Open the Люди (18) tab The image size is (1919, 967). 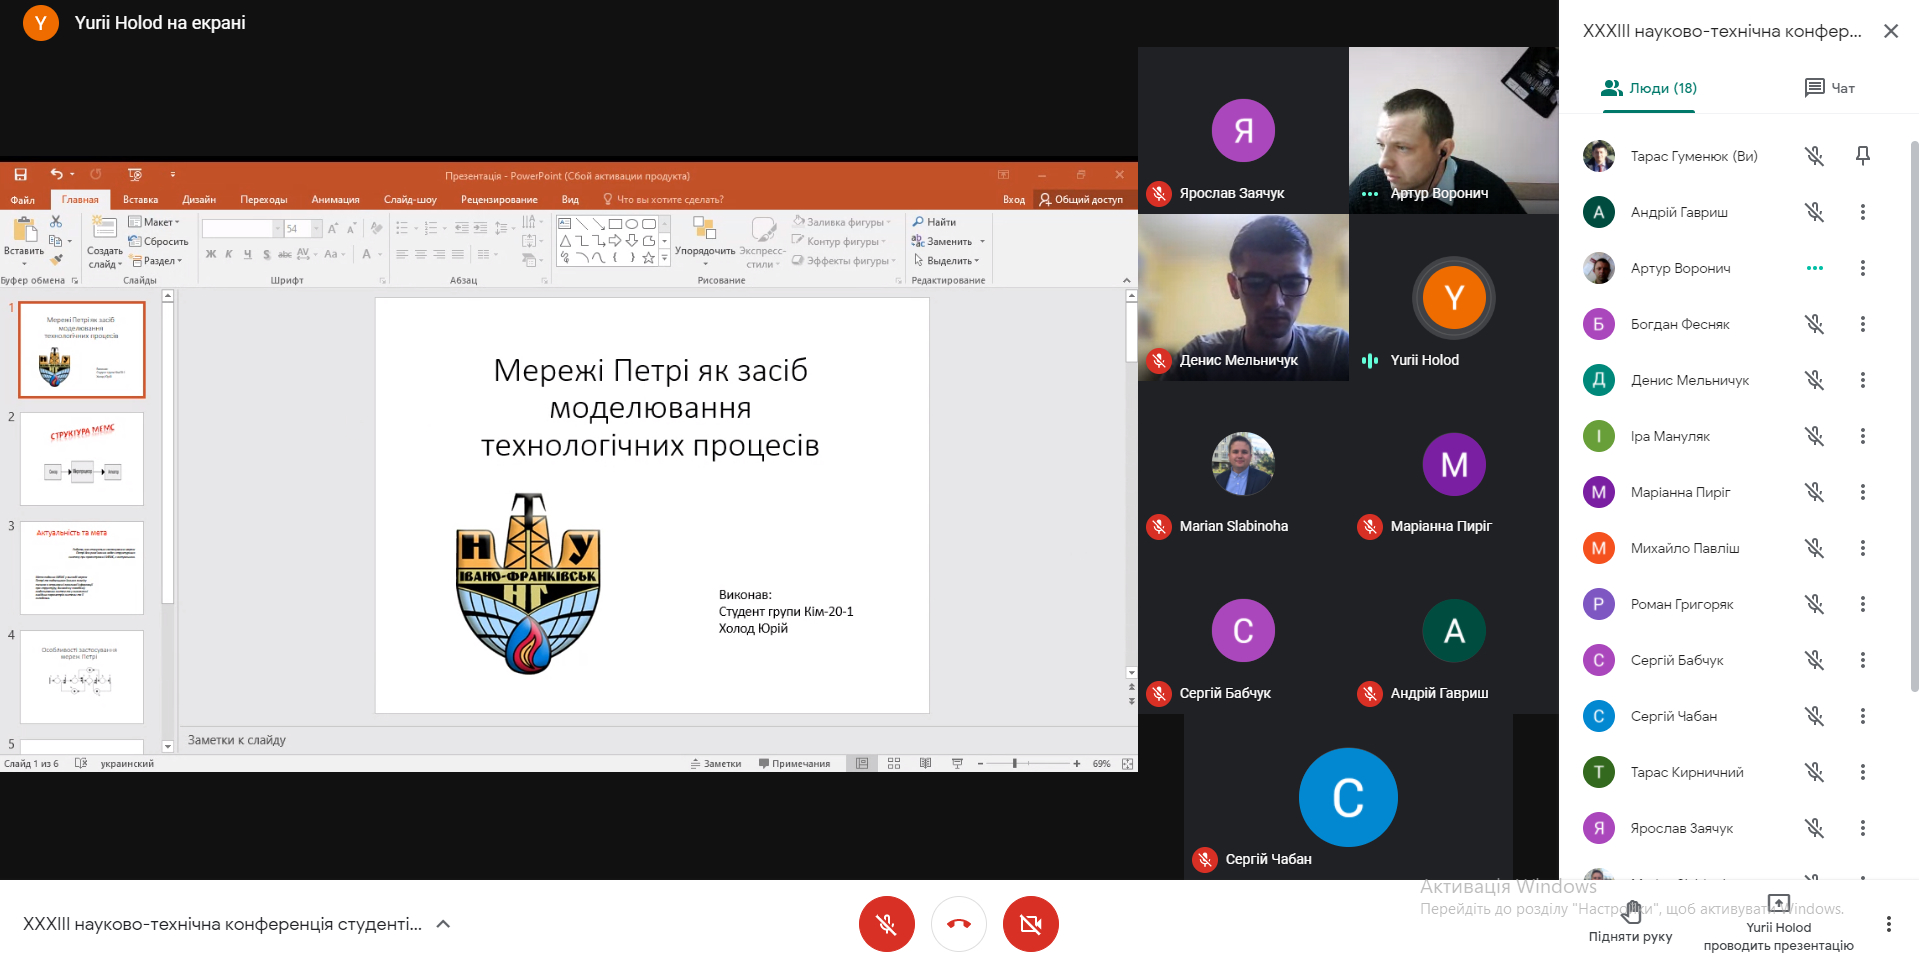1649,88
